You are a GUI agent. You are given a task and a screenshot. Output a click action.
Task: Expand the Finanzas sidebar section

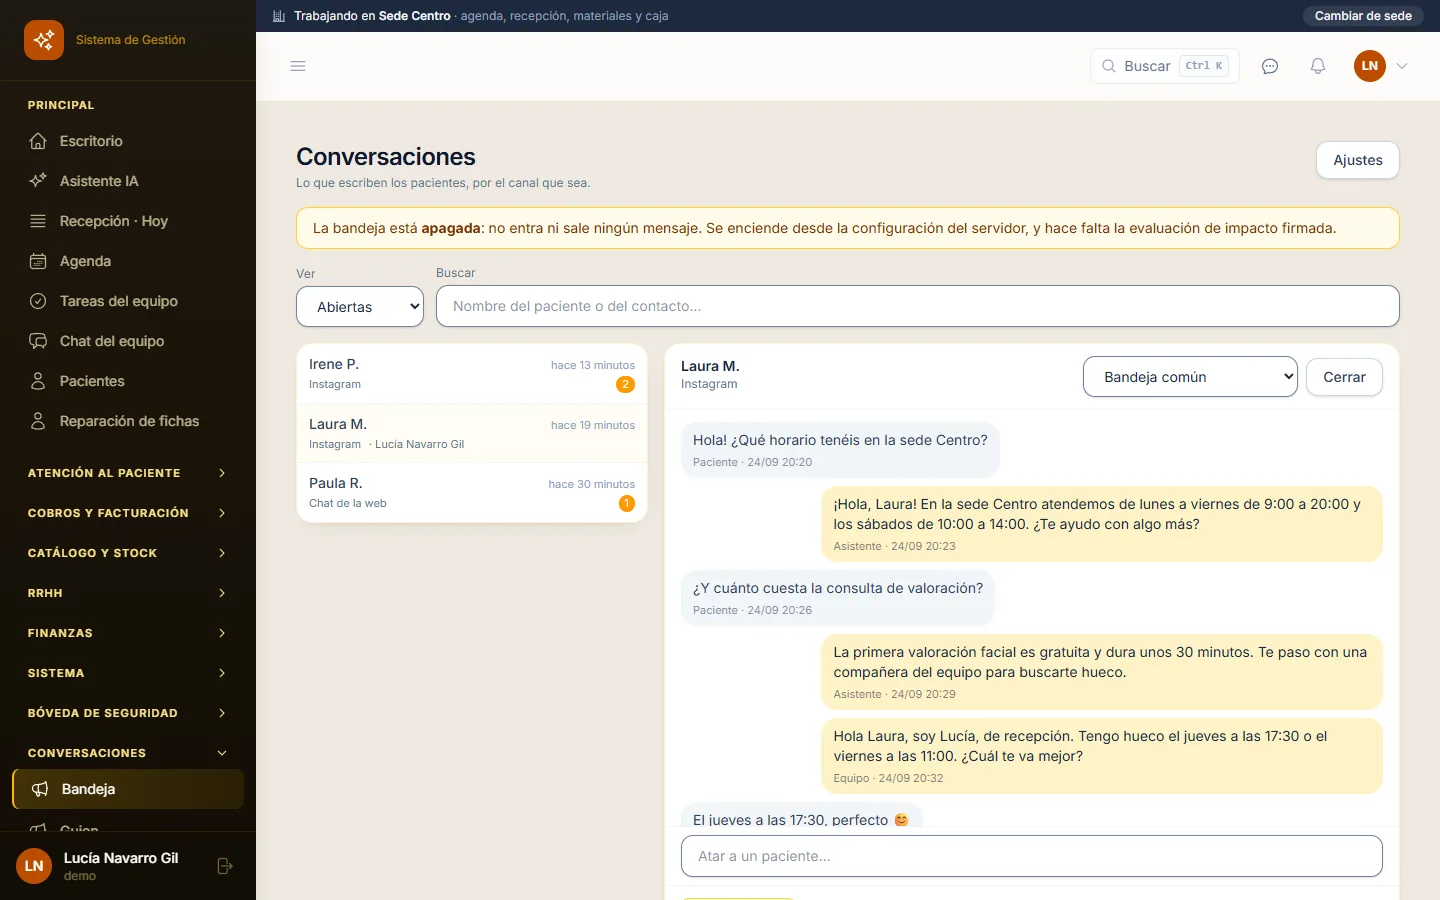click(x=128, y=633)
